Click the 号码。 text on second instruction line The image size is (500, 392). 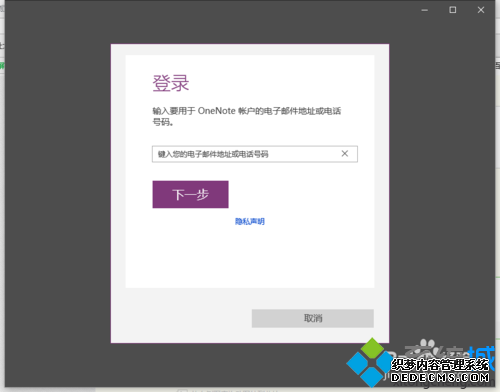(x=163, y=122)
